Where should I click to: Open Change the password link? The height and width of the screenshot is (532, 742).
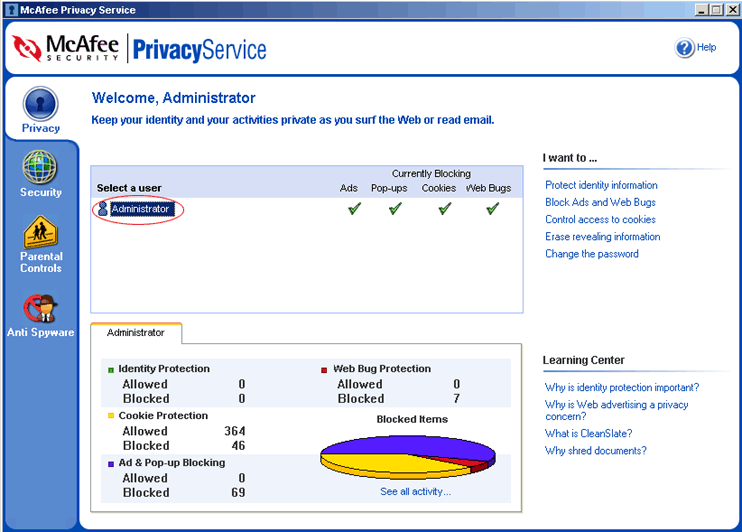592,254
